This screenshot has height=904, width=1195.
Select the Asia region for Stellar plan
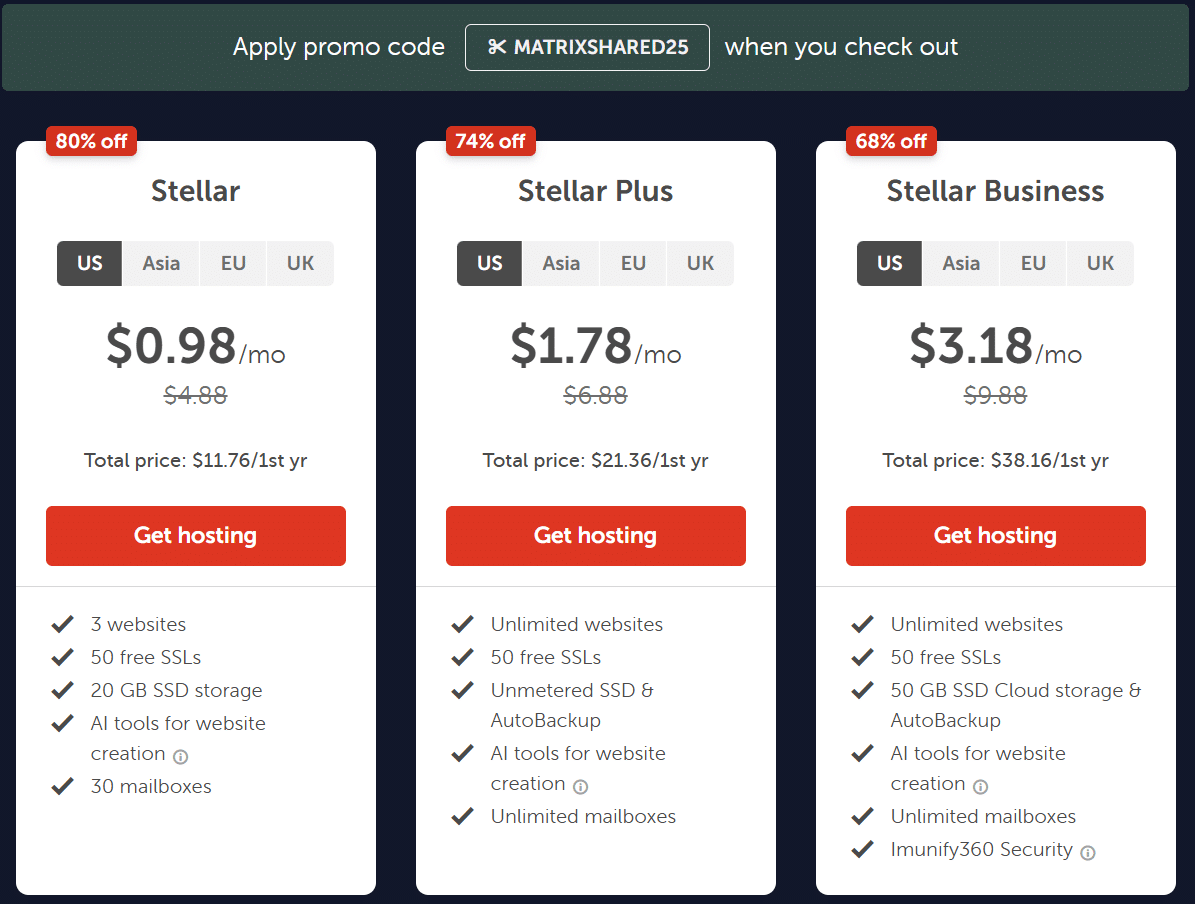tap(160, 263)
